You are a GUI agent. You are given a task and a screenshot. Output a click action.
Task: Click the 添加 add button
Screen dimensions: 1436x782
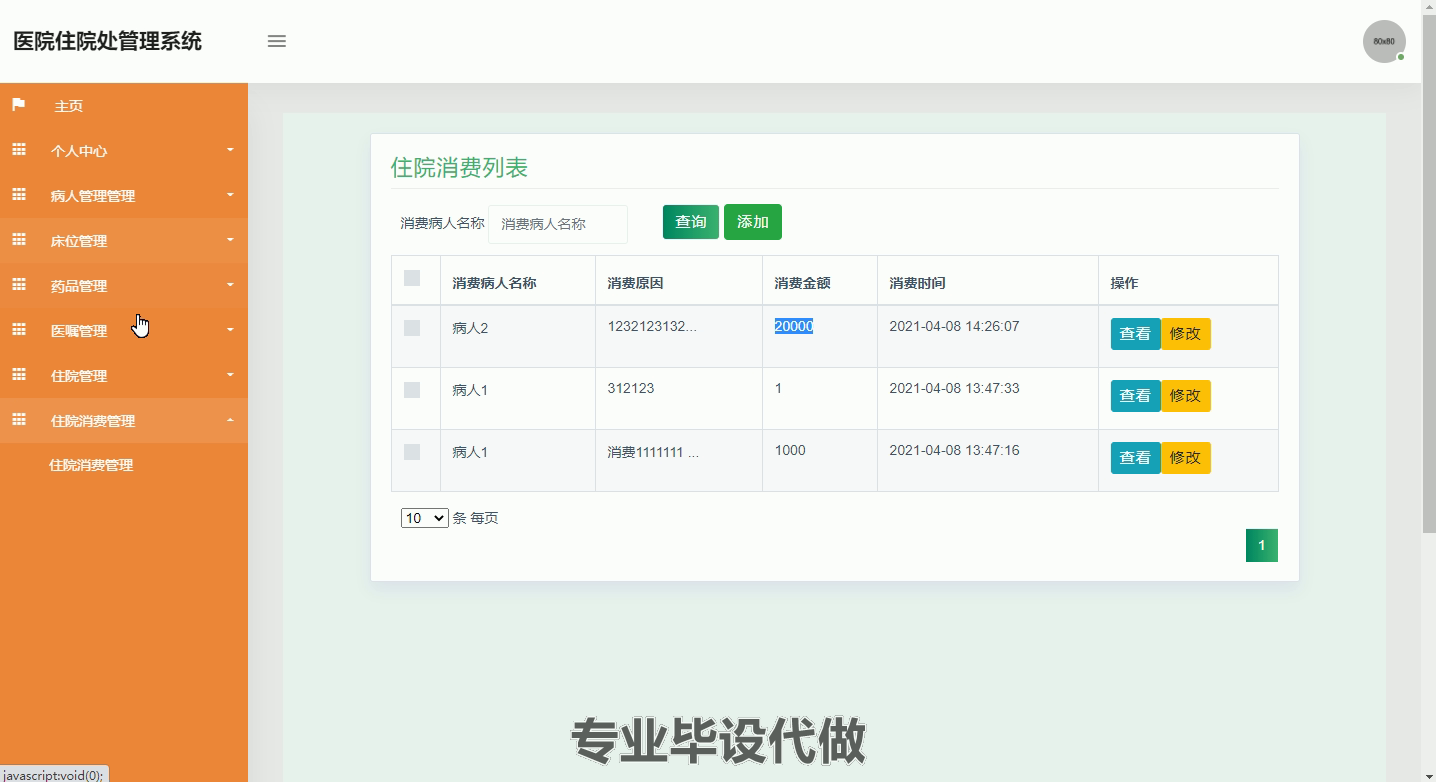coord(753,222)
